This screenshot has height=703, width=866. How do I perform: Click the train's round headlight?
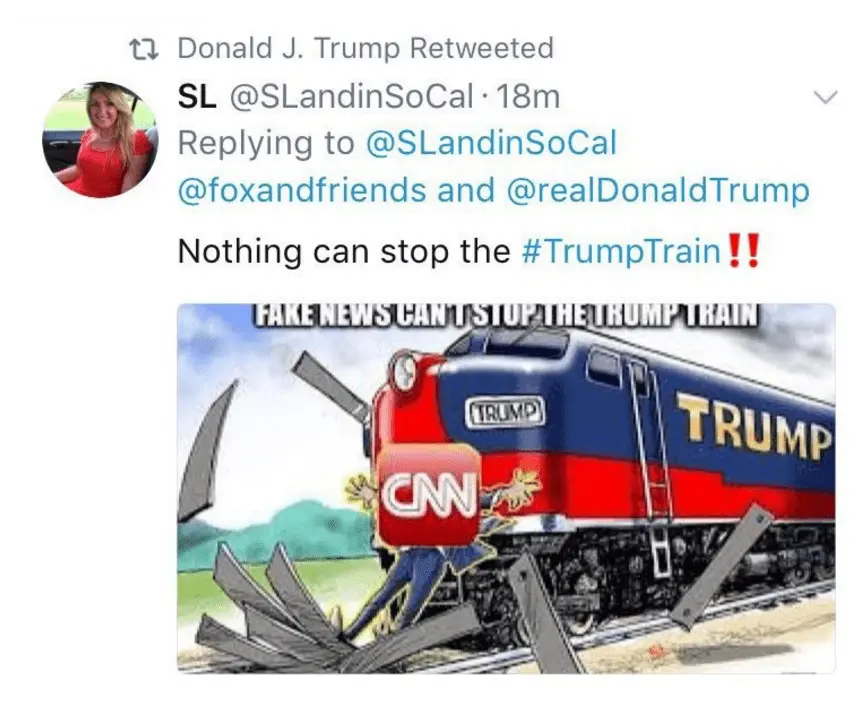click(404, 372)
